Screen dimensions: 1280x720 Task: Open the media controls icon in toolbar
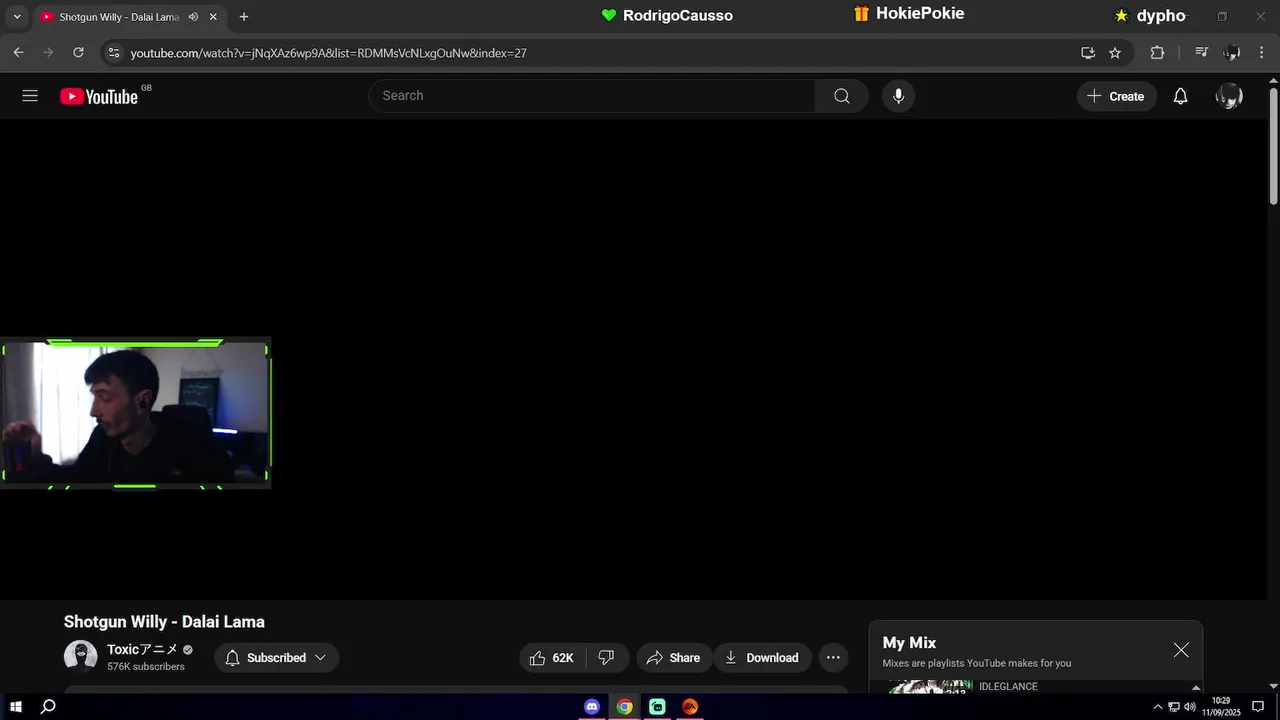pos(1202,52)
